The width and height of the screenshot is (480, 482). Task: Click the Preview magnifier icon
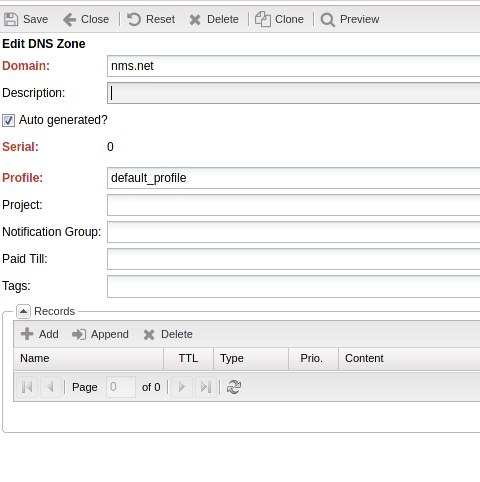328,20
